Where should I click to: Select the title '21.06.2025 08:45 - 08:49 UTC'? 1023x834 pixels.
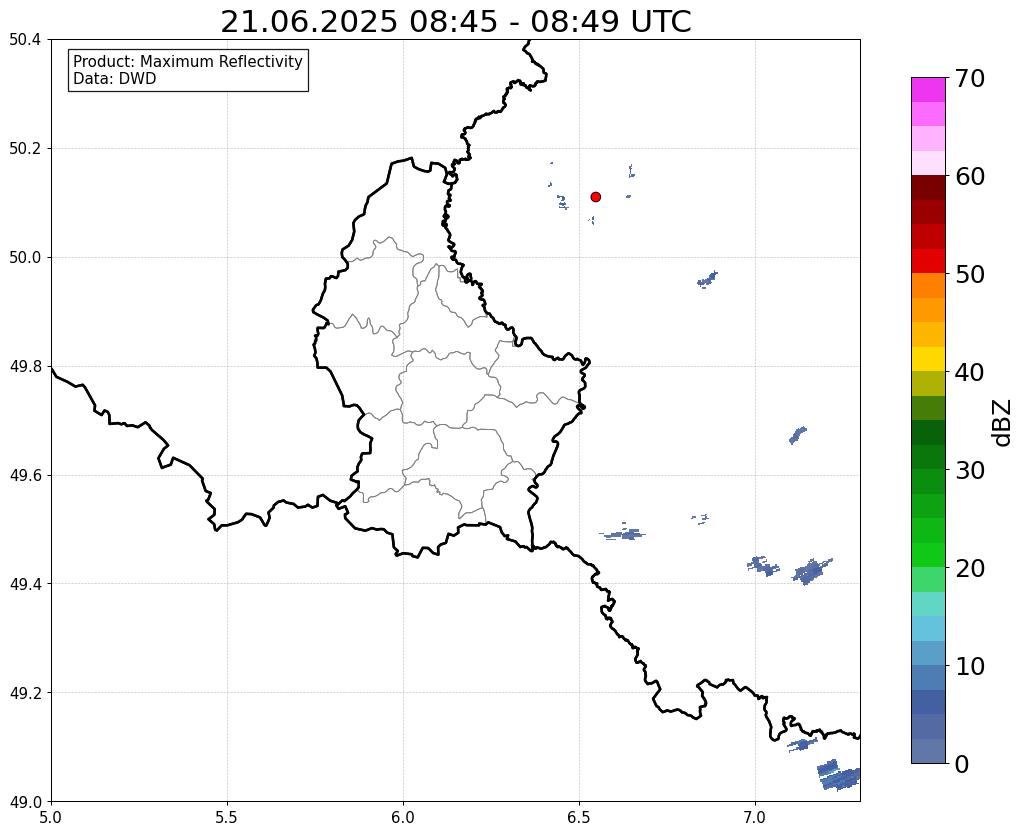(455, 22)
